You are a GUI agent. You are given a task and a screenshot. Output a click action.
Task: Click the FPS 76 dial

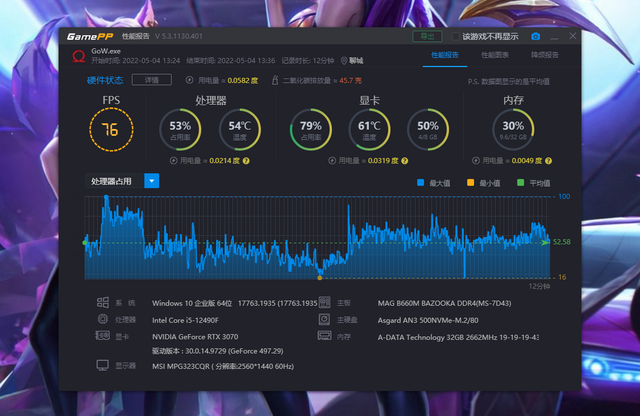coord(111,130)
